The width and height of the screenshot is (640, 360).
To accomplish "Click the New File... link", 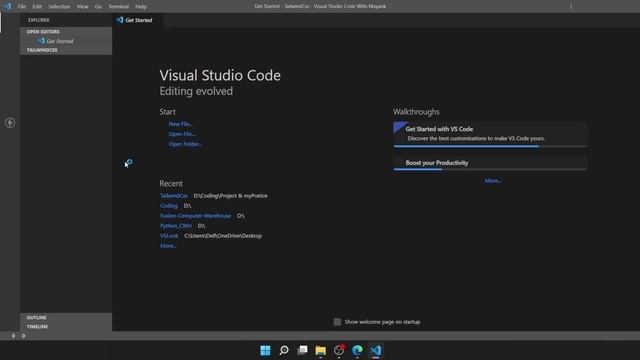I will point(180,124).
